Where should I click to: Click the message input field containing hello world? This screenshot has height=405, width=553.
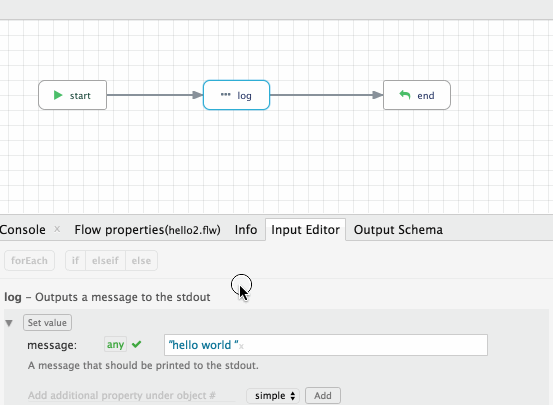click(x=326, y=345)
